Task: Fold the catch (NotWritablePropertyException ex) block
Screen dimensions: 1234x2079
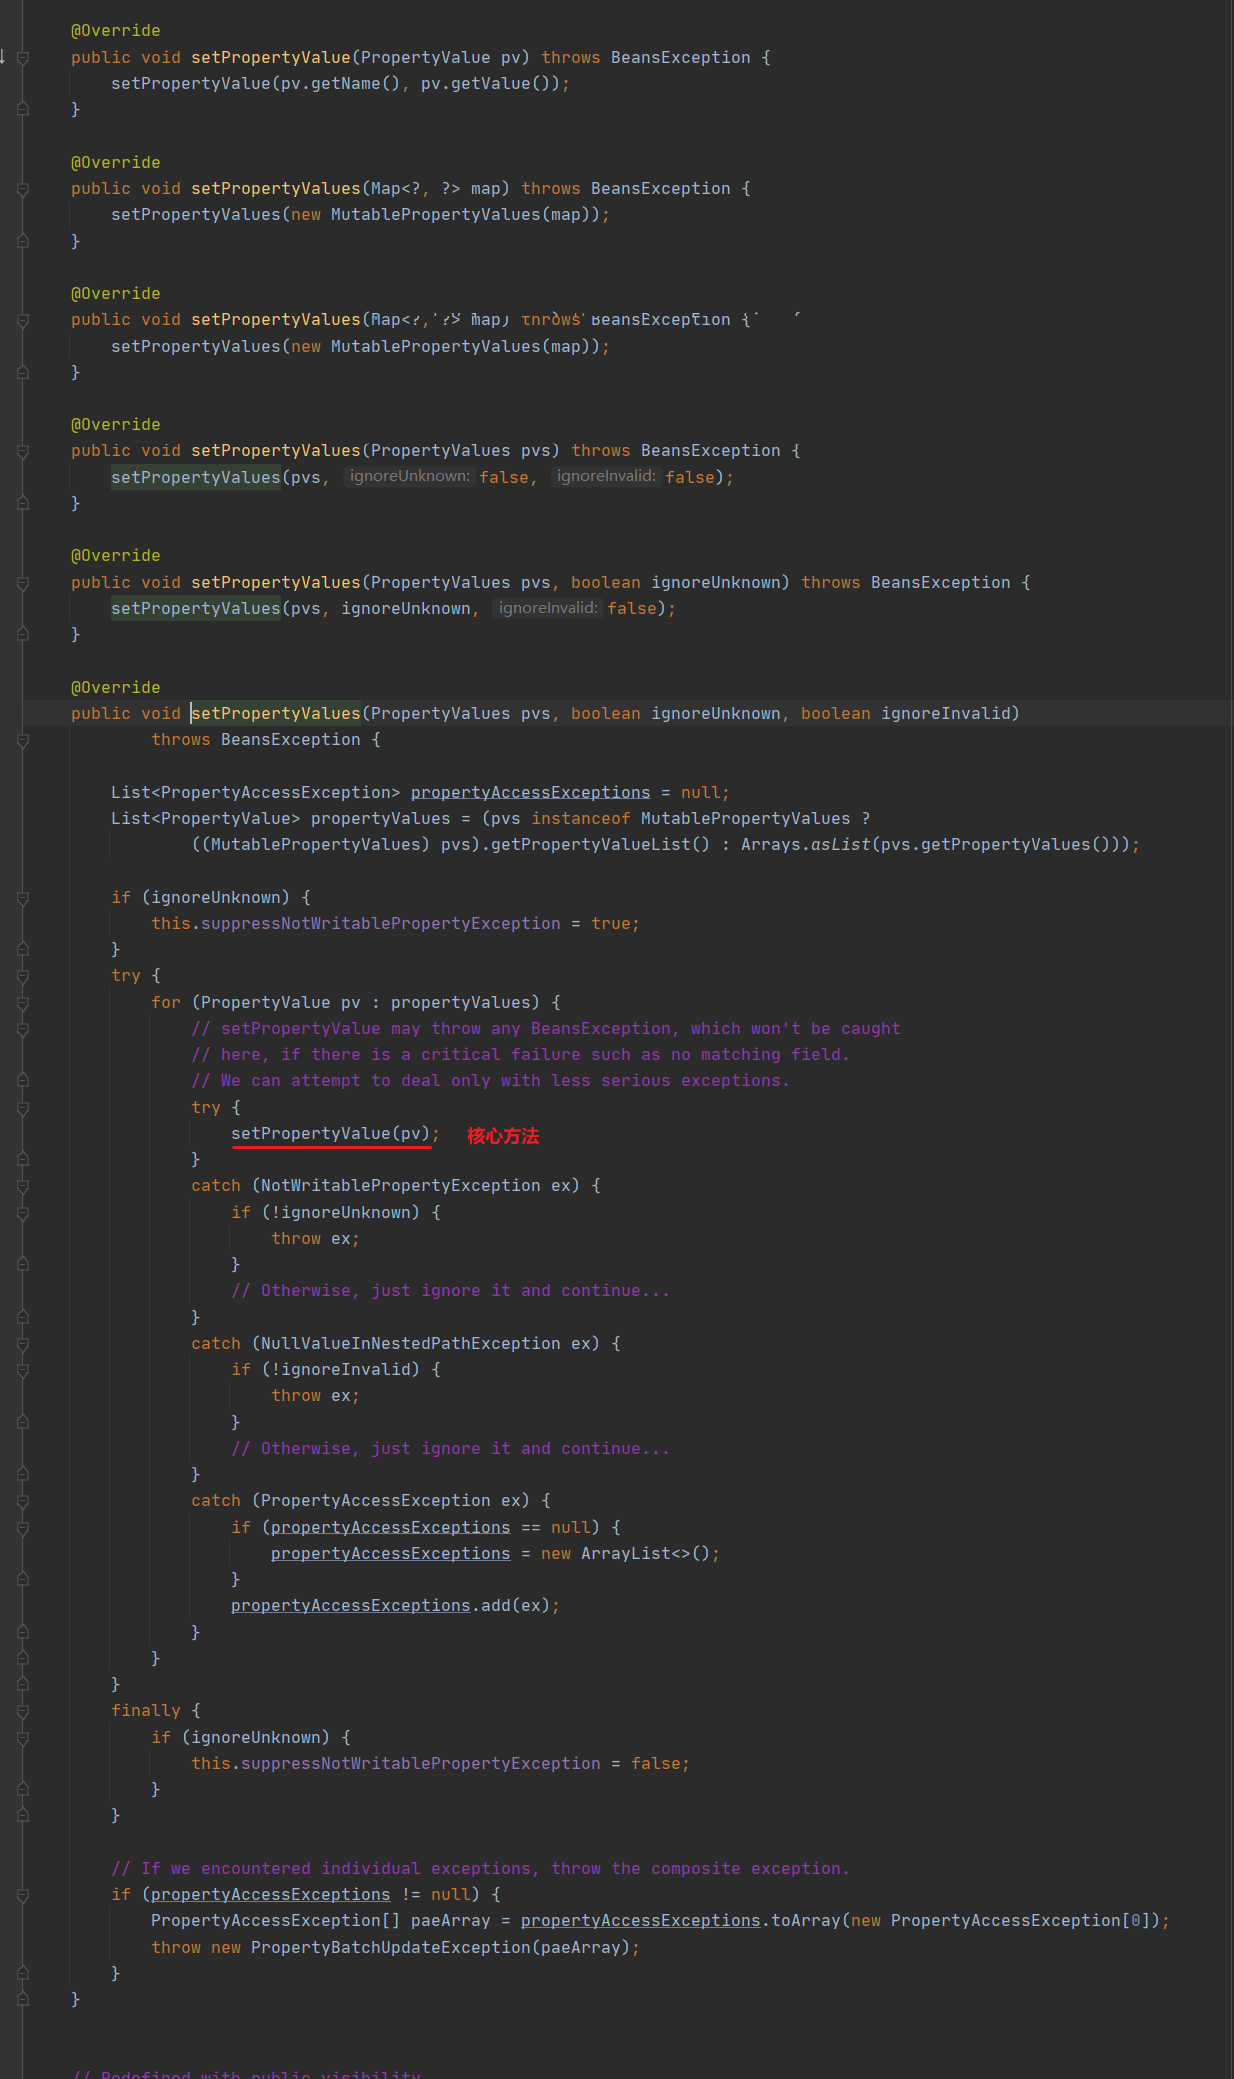Action: pos(23,1186)
